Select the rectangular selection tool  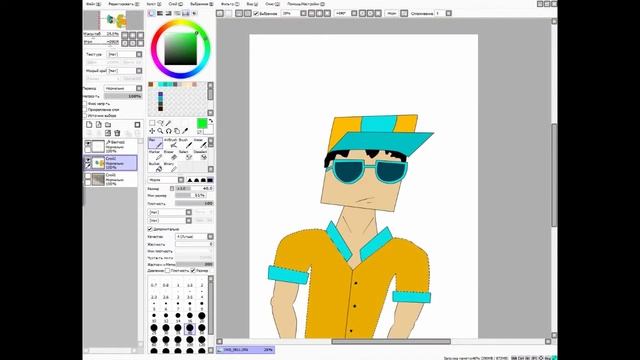pyautogui.click(x=152, y=122)
